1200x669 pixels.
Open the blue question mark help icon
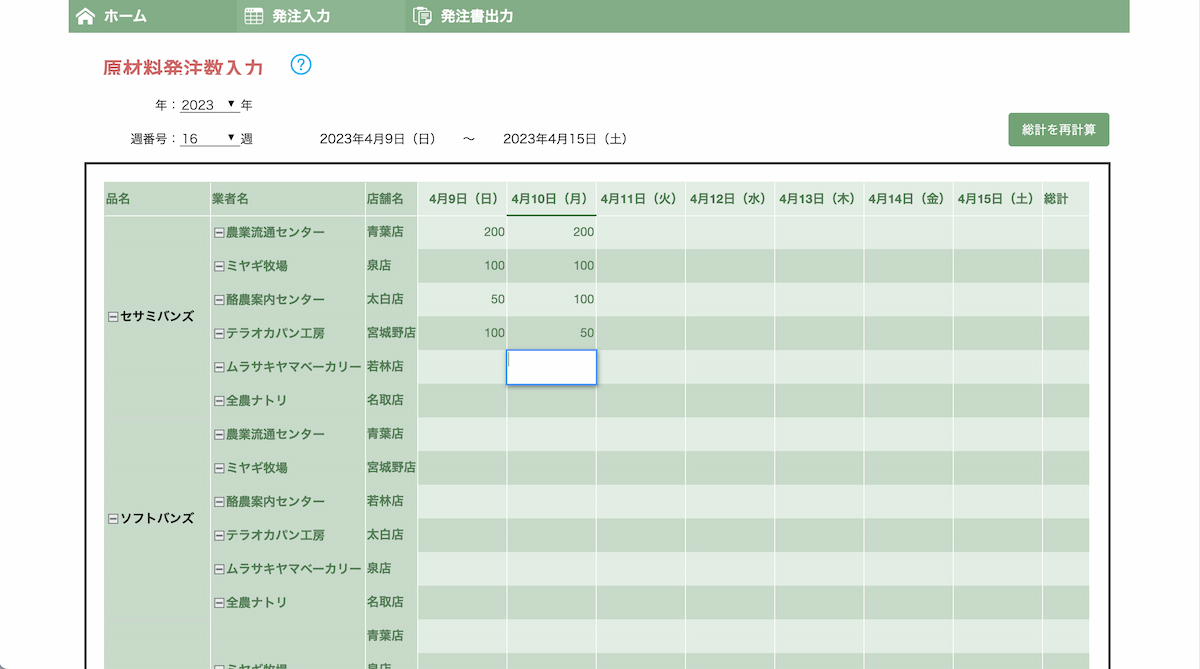click(x=298, y=64)
